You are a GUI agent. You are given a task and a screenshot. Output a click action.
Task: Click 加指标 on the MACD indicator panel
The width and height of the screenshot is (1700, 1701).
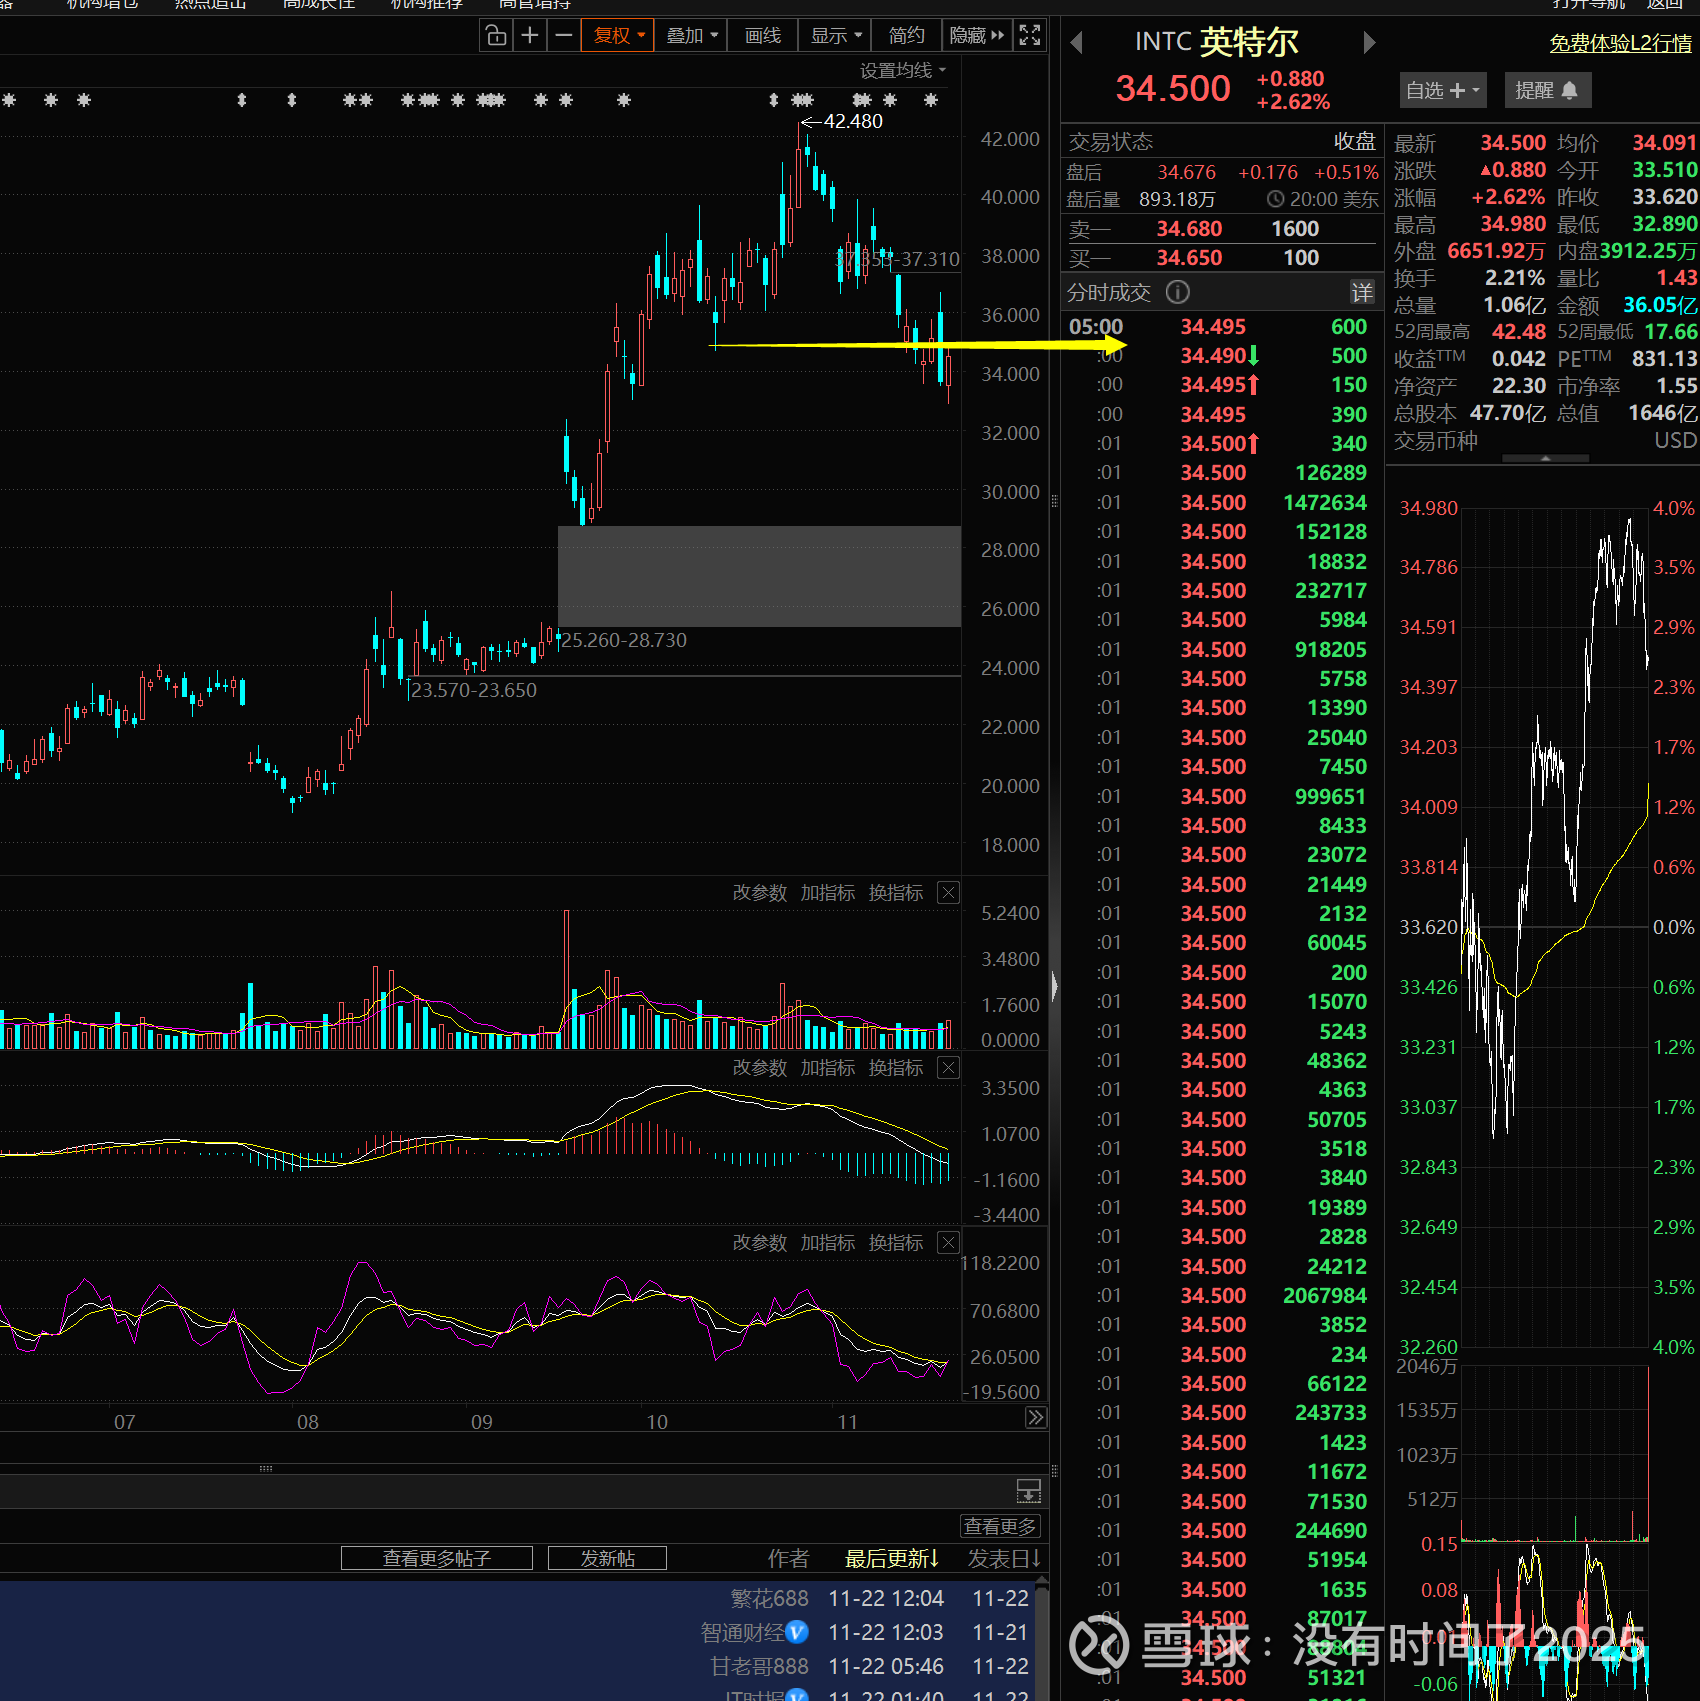828,1068
